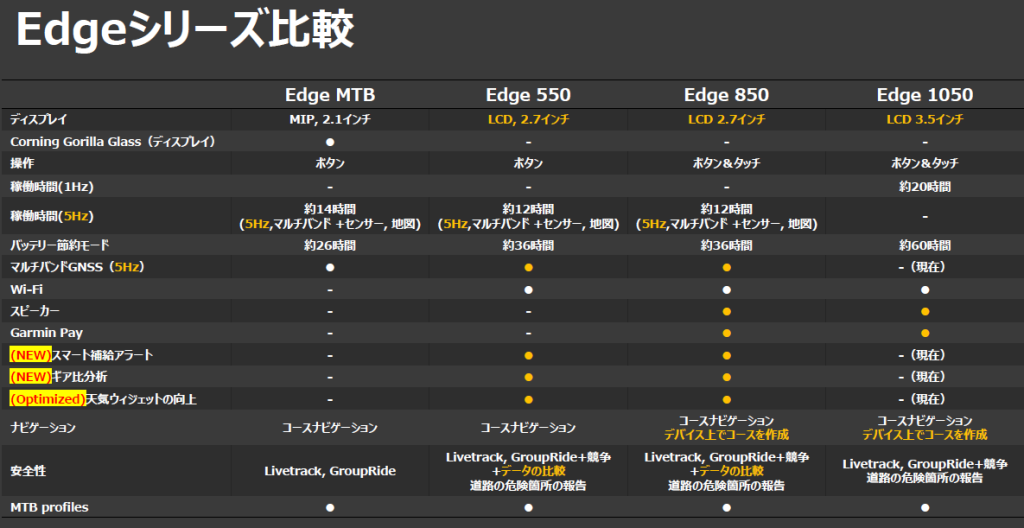Click the '安全性' row label
The height and width of the screenshot is (528, 1024).
pyautogui.click(x=28, y=470)
